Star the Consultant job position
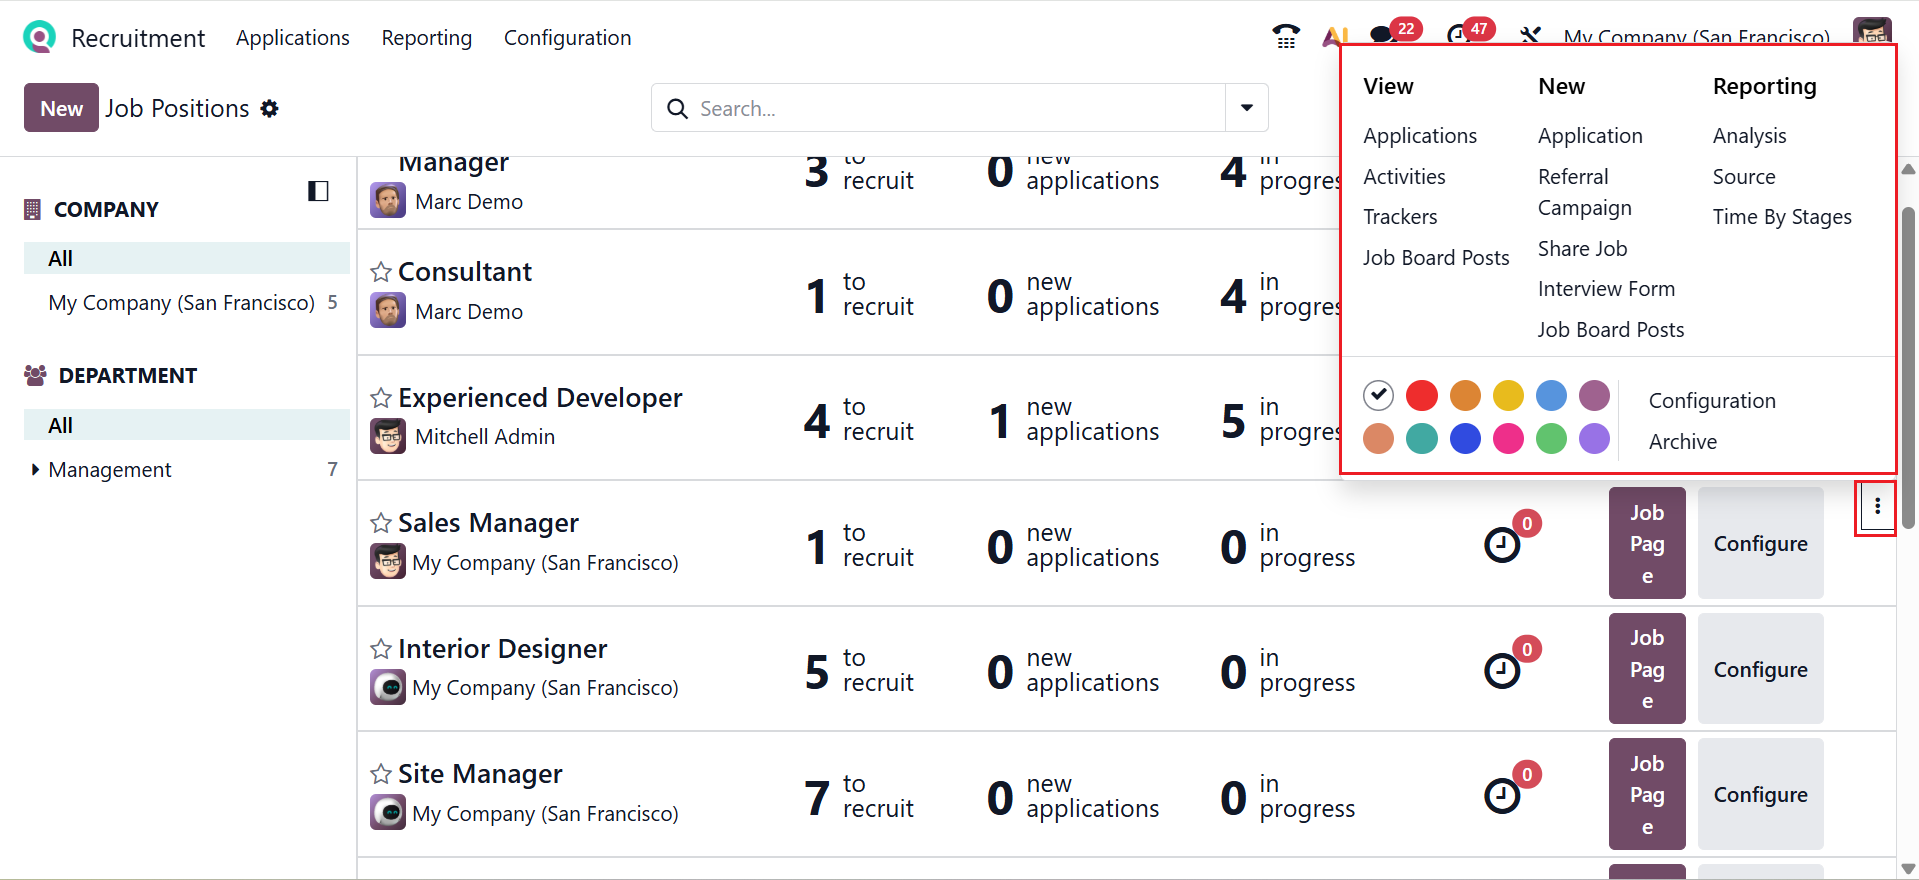This screenshot has width=1919, height=880. pos(381,272)
